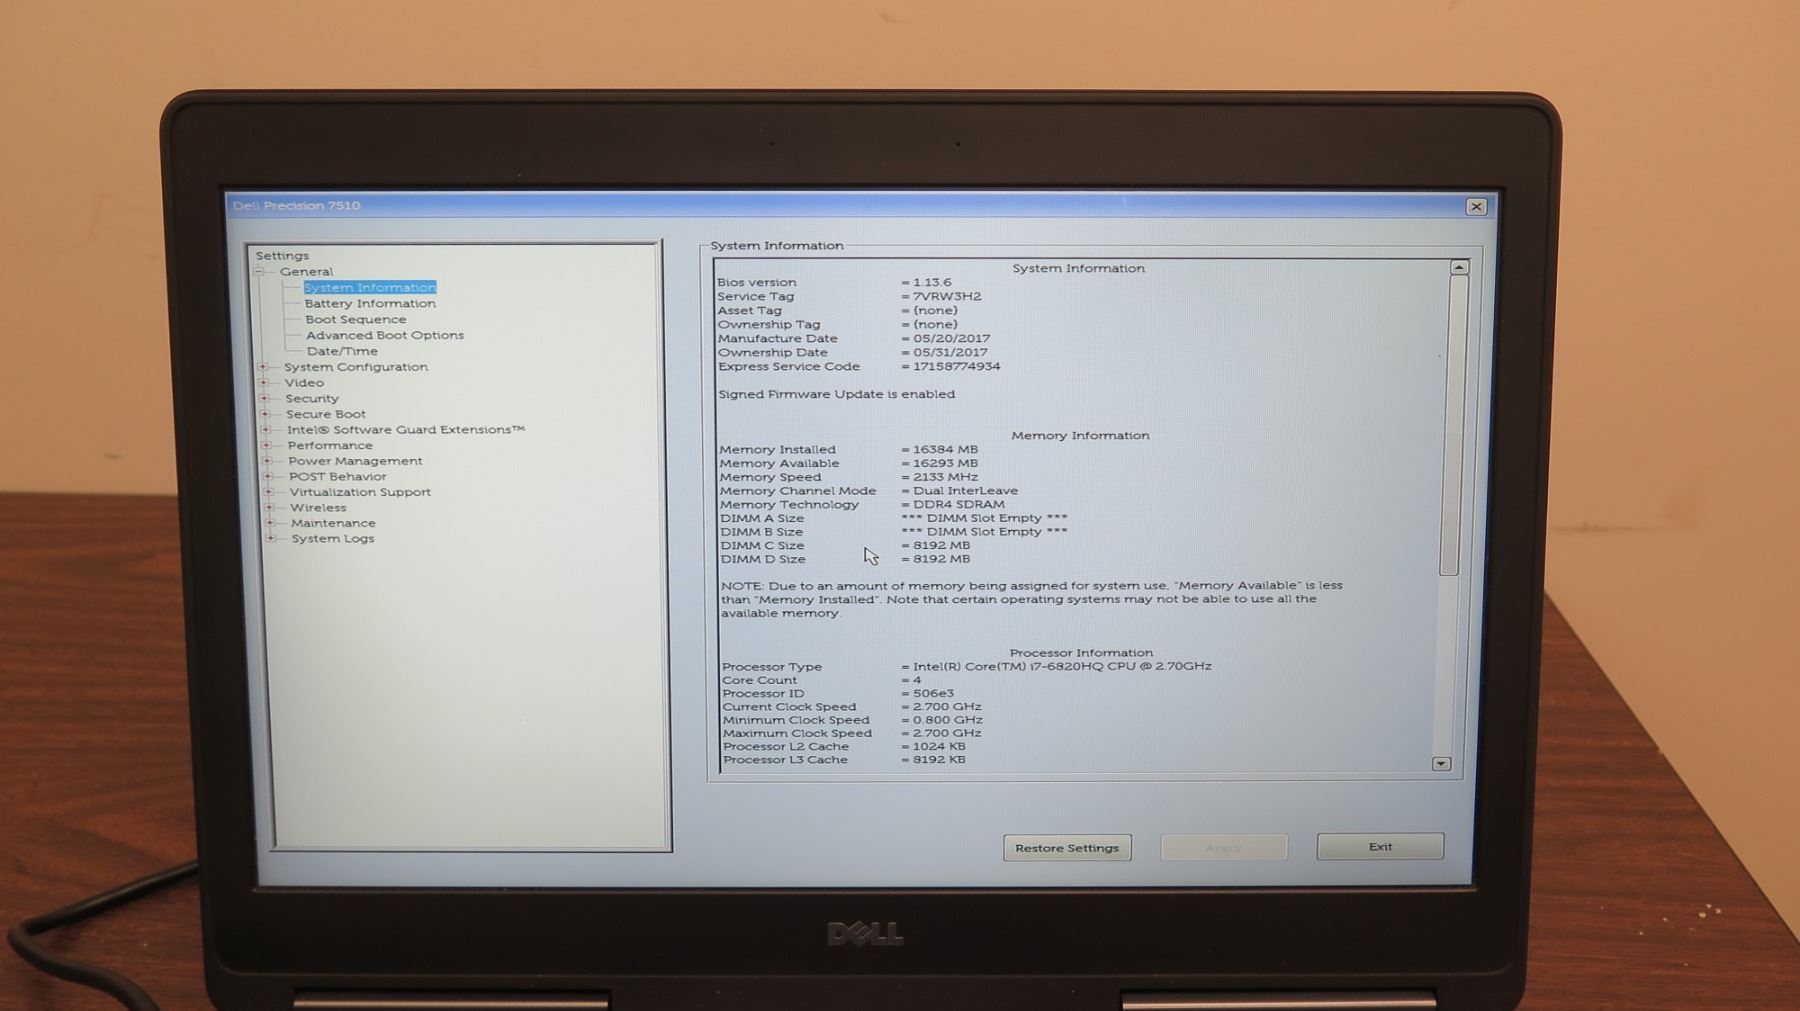Expand the Power Management node

267,461
